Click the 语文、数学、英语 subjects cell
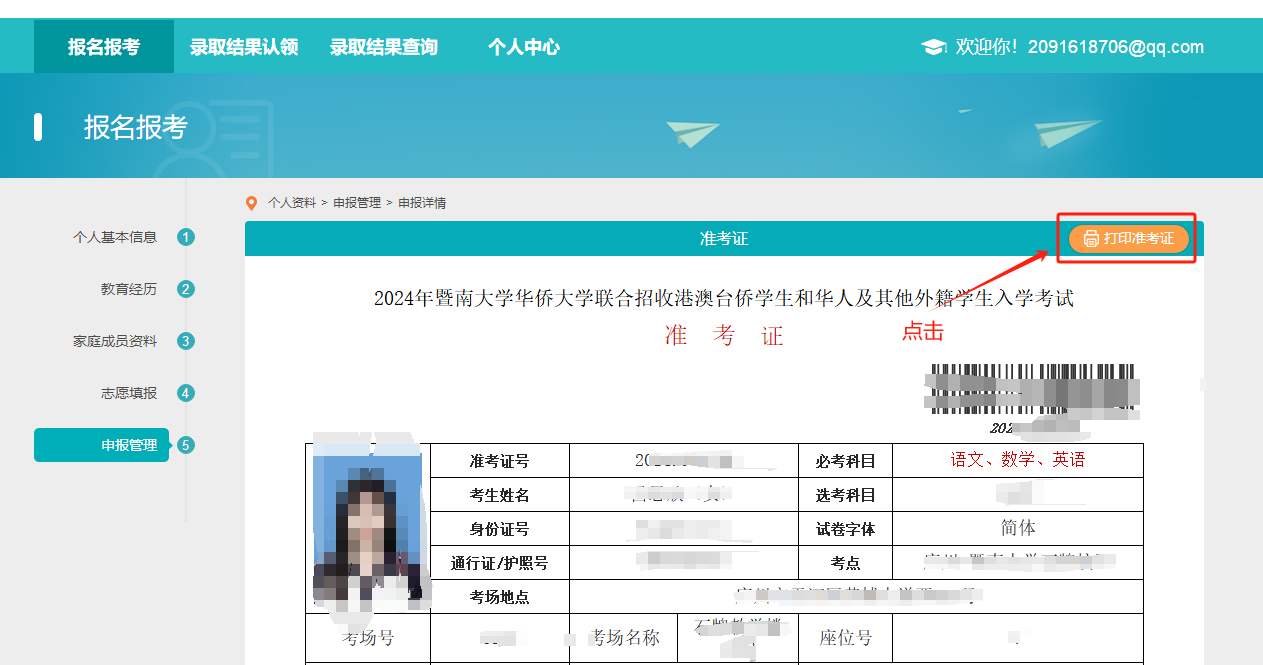The image size is (1263, 665). [x=1018, y=461]
